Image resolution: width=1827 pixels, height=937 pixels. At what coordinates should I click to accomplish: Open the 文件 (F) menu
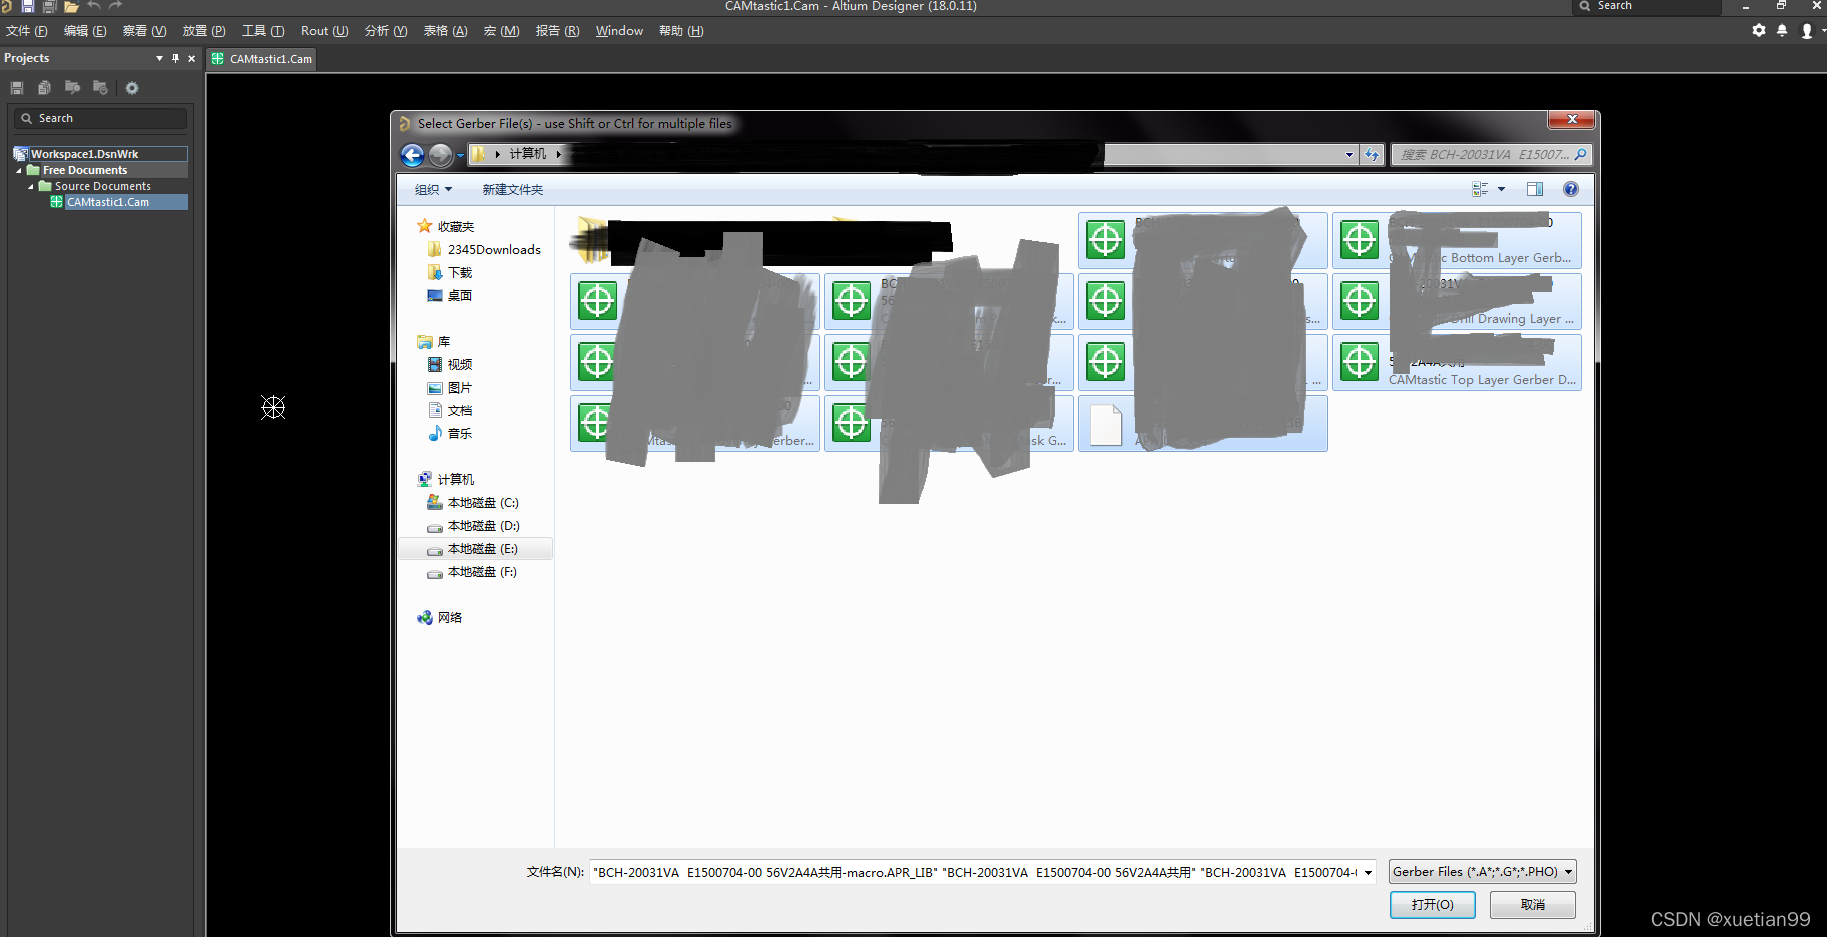coord(27,31)
